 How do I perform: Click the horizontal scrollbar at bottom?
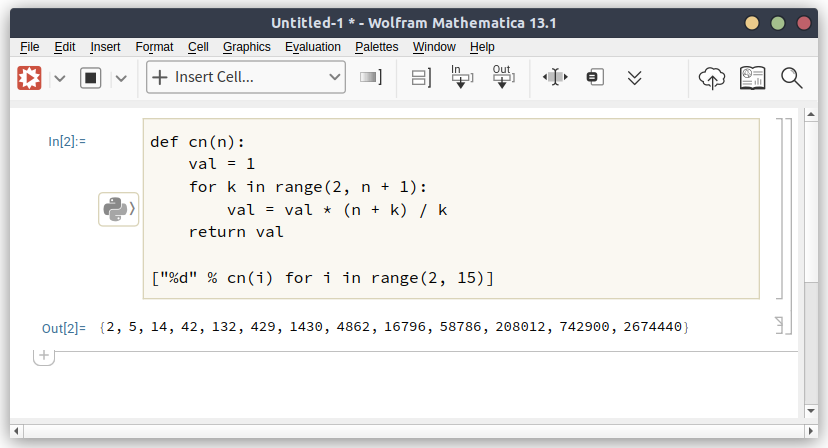pos(413,431)
